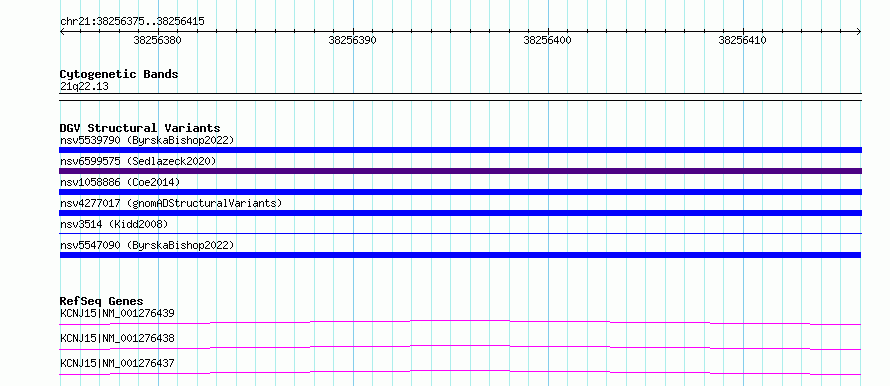890x386 pixels.
Task: Click the purple bar for nsv6599575
Action: coord(460,171)
